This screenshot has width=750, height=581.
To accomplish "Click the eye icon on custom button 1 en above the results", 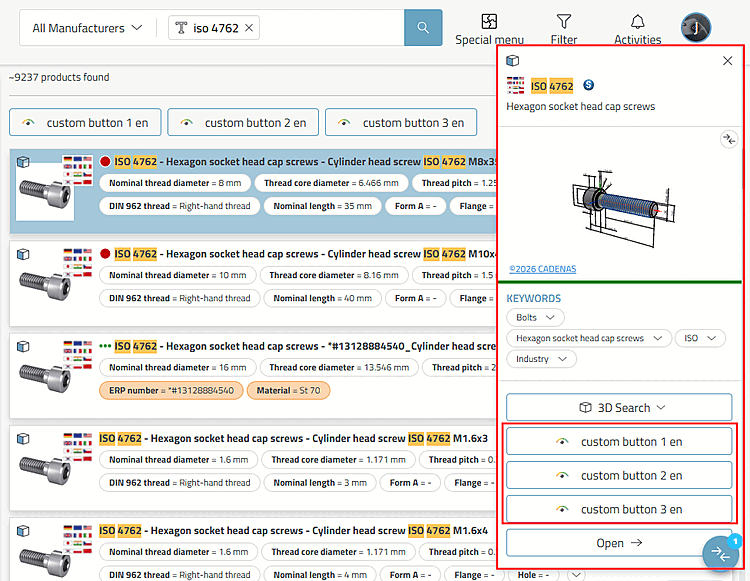I will point(28,123).
